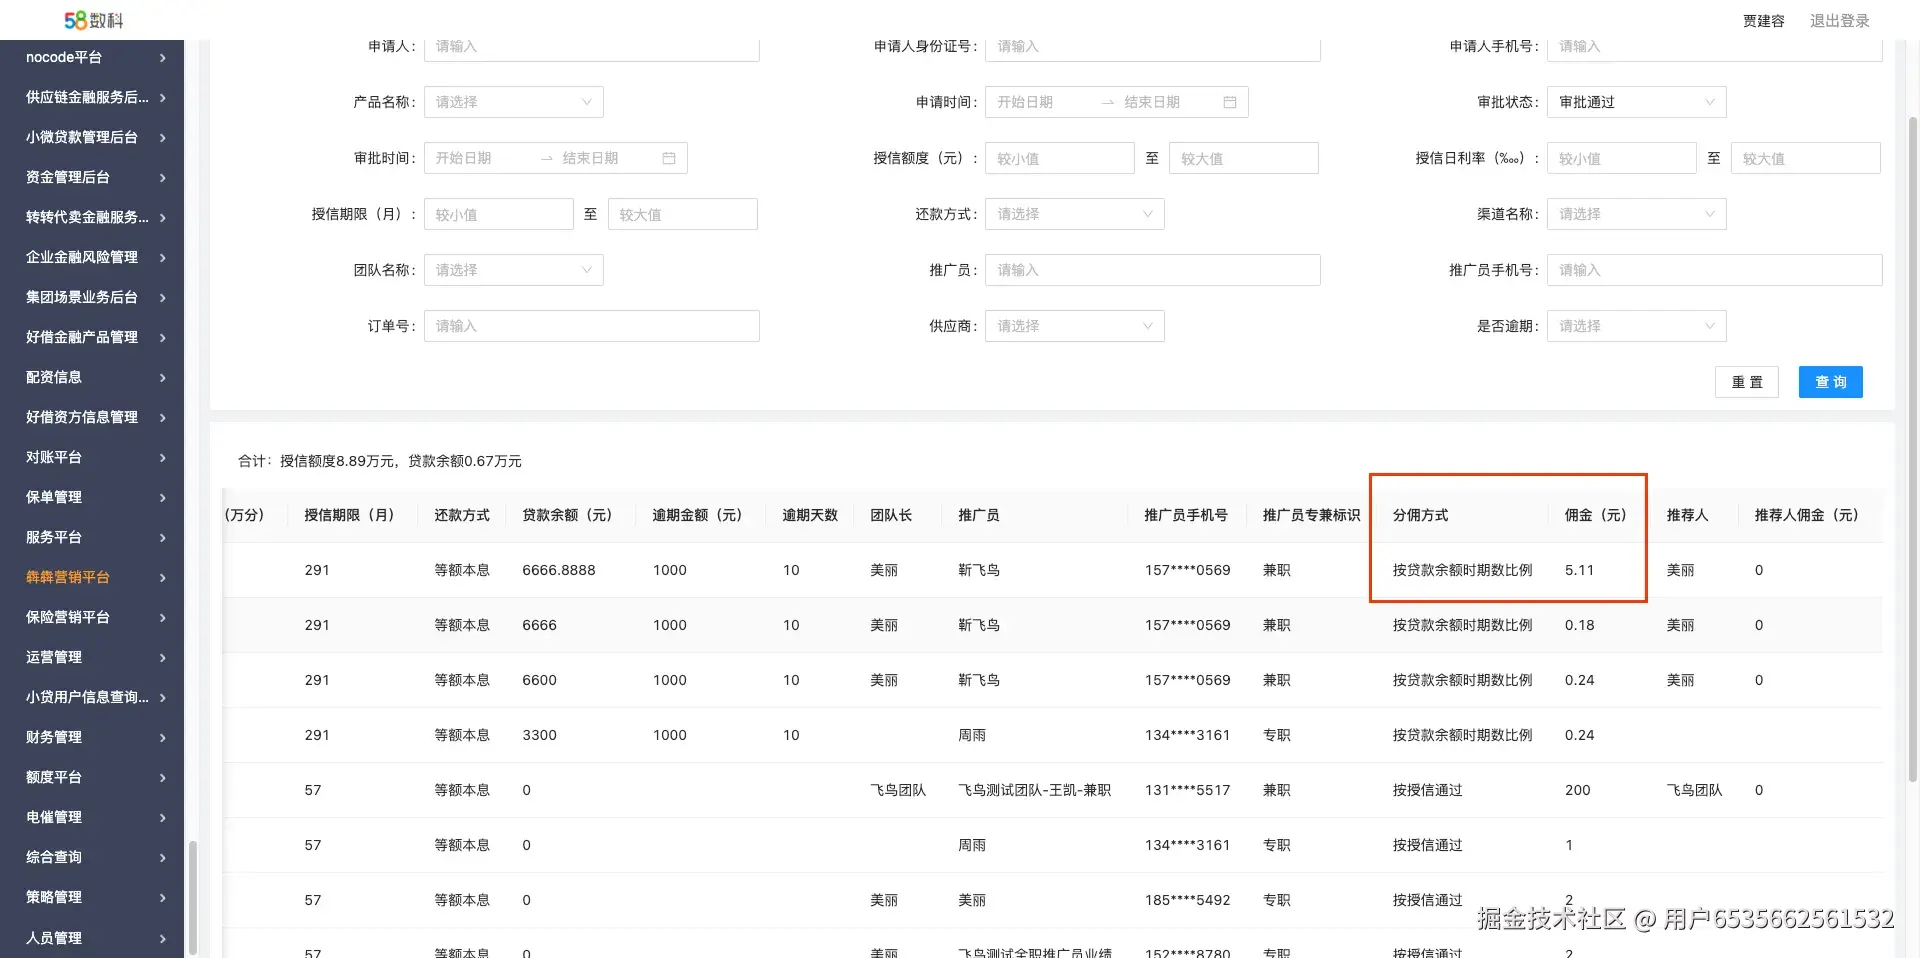Click the sidebar scrollbar thumb

[x=193, y=897]
